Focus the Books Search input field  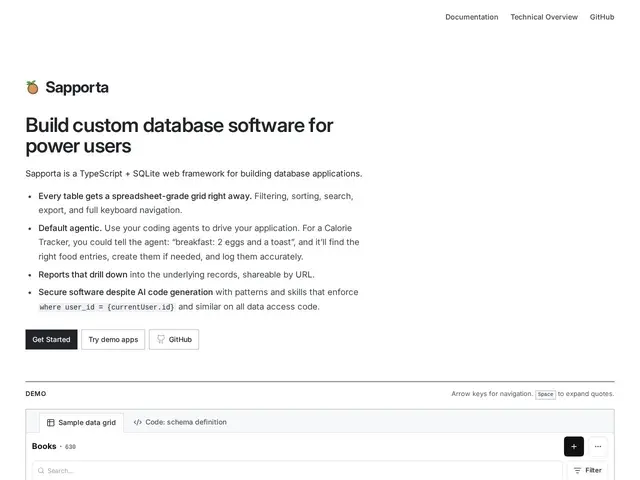pyautogui.click(x=297, y=471)
